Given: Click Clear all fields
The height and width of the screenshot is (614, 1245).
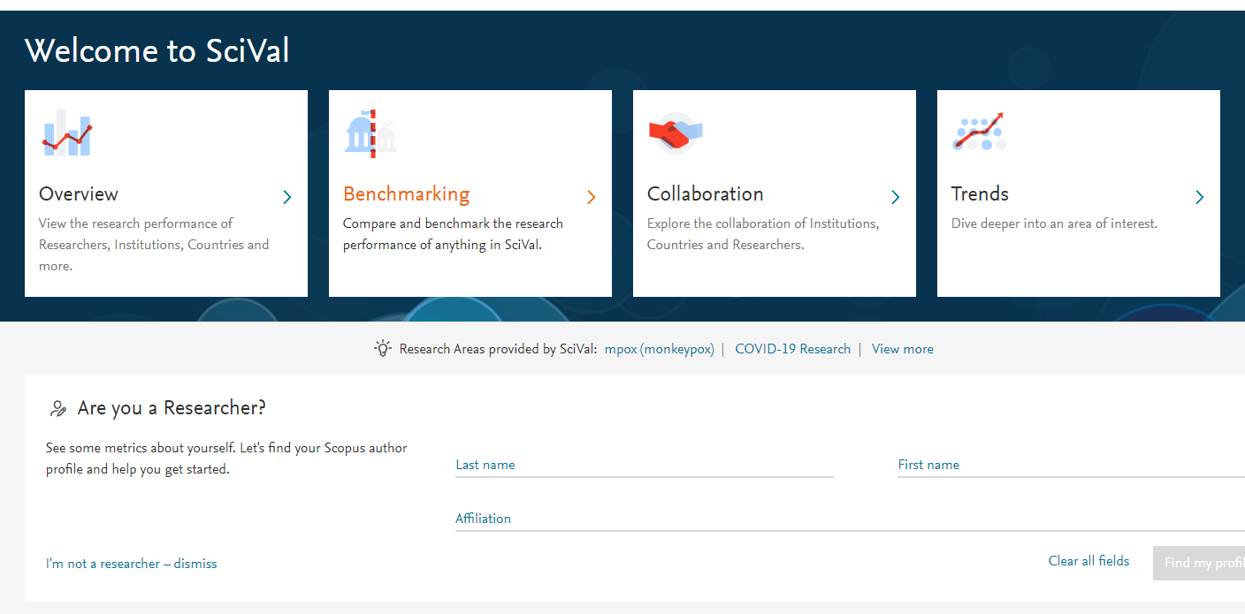Looking at the screenshot, I should [1088, 561].
